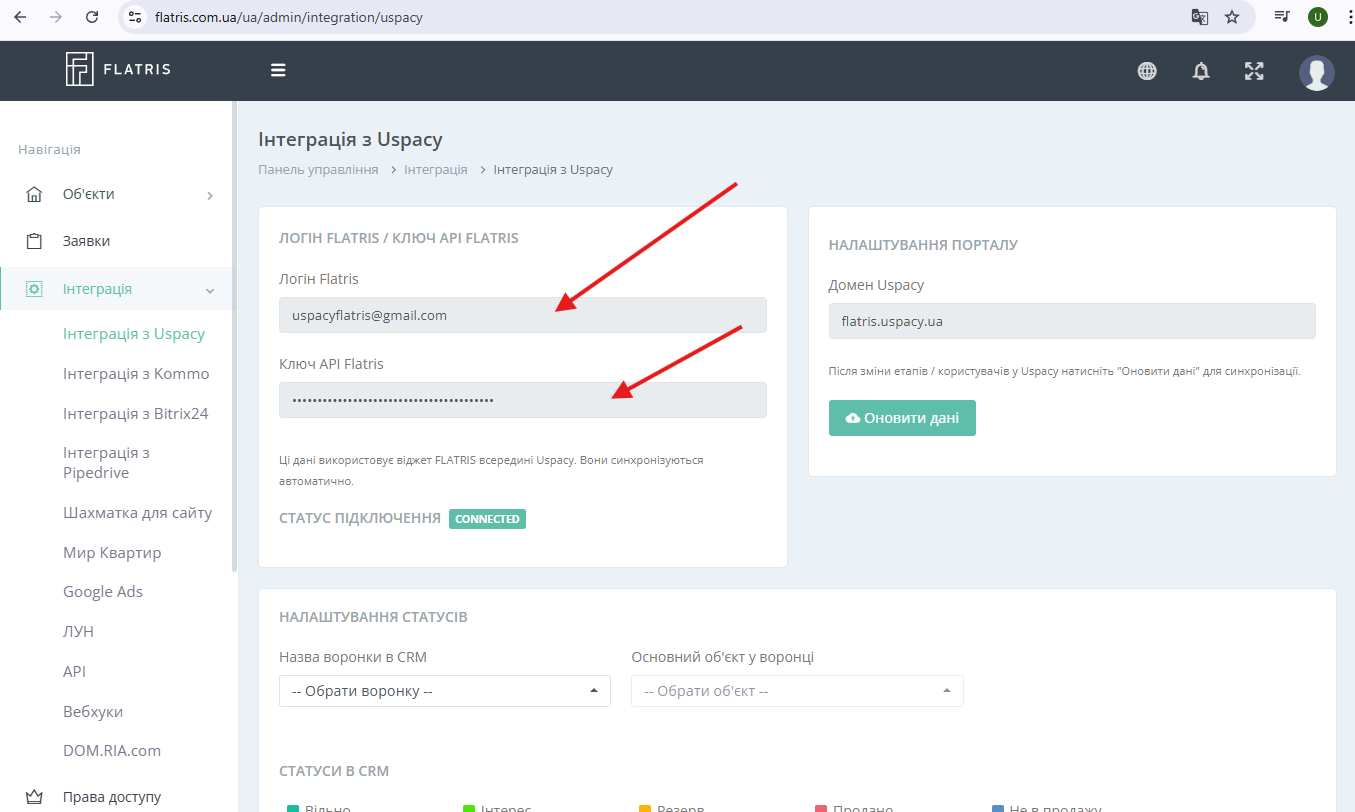Select Інтеграція з Bitrix24 menu item

tap(136, 413)
